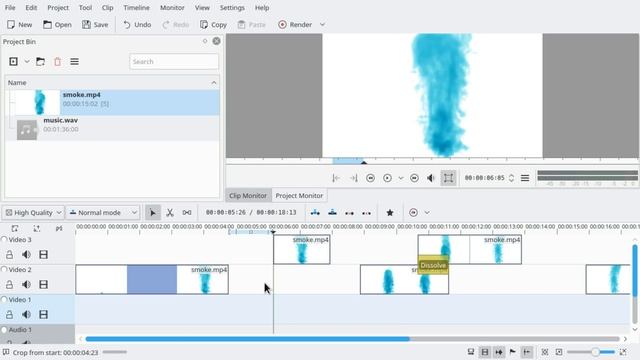Delete selected clip in Project Bin
Image resolution: width=640 pixels, height=360 pixels.
pos(58,62)
